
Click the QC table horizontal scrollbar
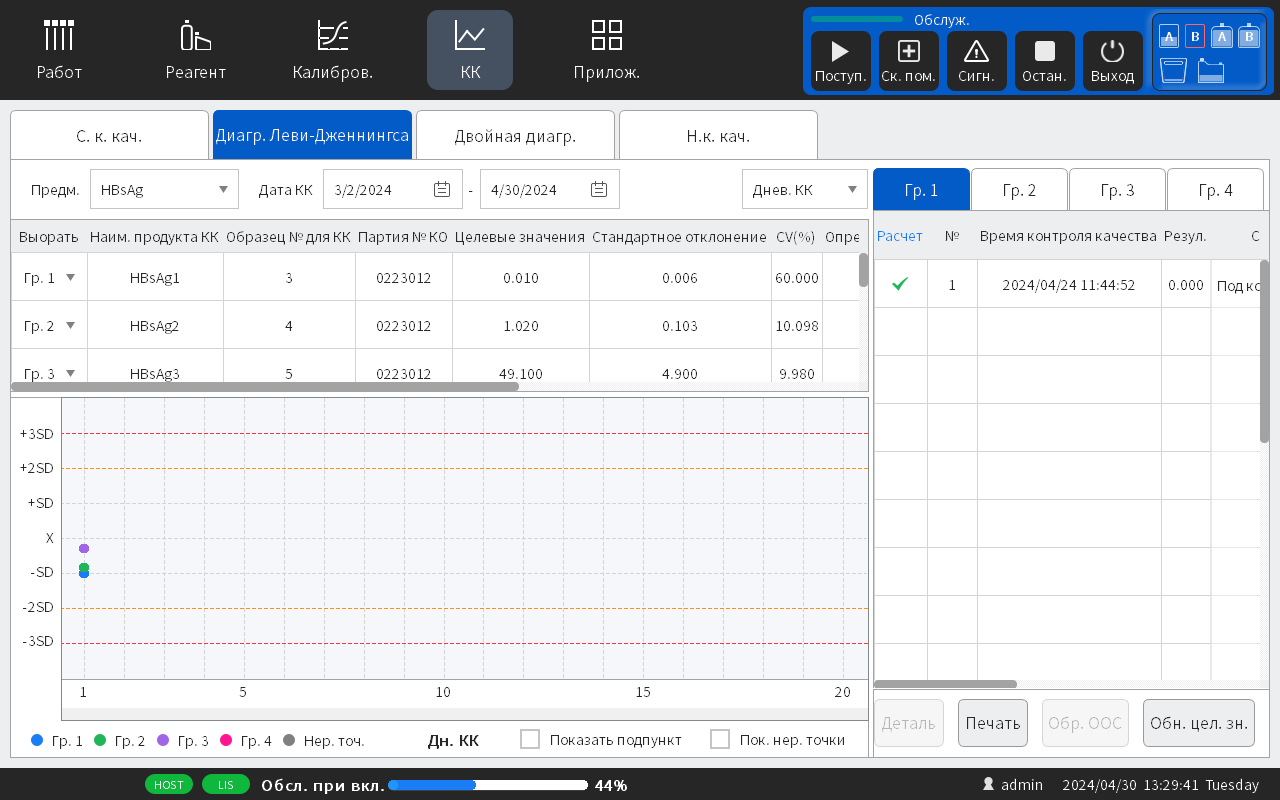[265, 386]
